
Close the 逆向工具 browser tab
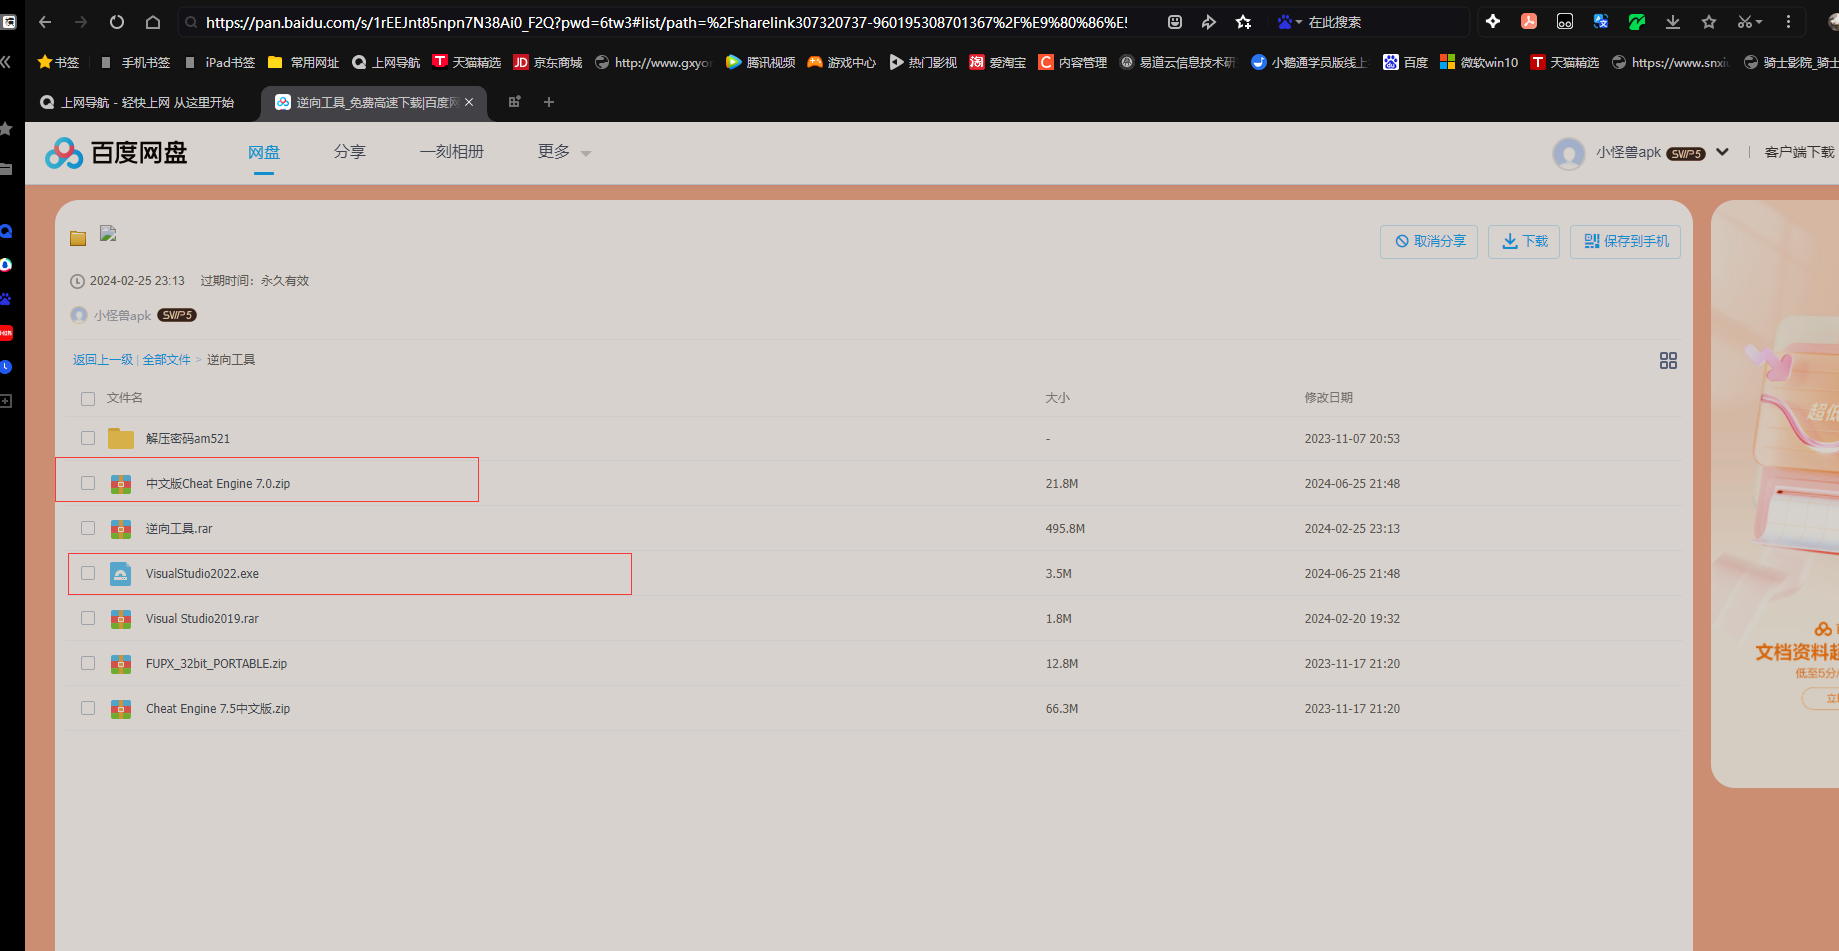click(x=469, y=102)
